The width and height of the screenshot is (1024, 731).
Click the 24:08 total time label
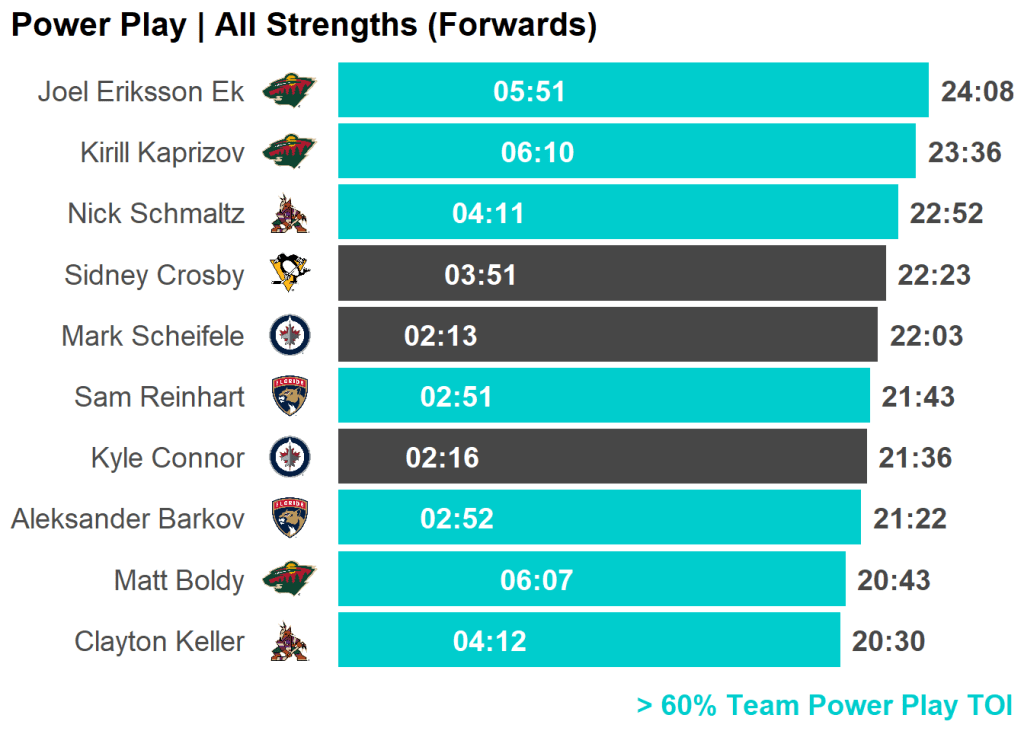[x=977, y=92]
